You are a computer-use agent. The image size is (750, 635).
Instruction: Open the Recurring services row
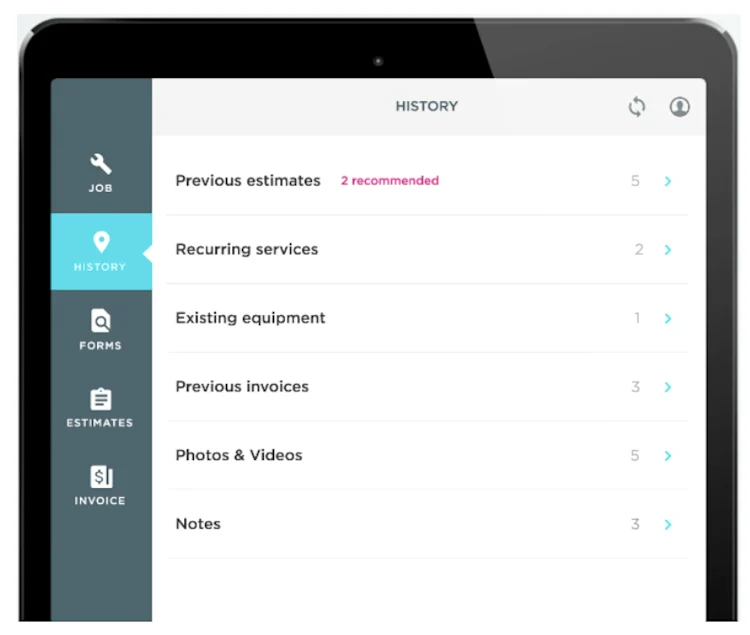[x=427, y=250]
